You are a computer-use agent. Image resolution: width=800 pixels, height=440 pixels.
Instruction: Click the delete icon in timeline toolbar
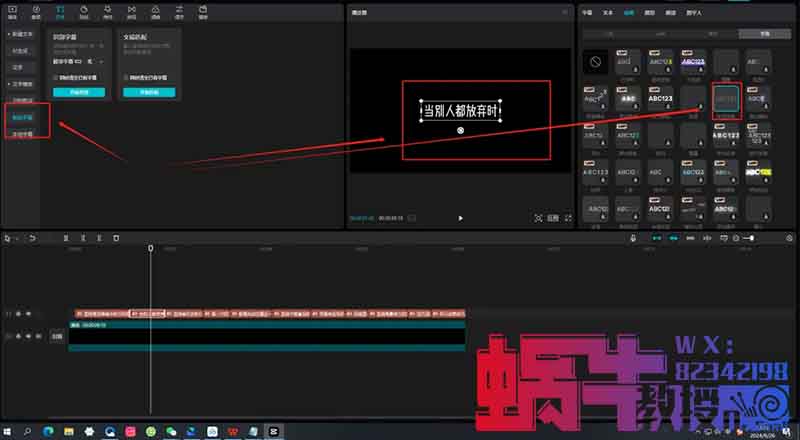[x=116, y=238]
